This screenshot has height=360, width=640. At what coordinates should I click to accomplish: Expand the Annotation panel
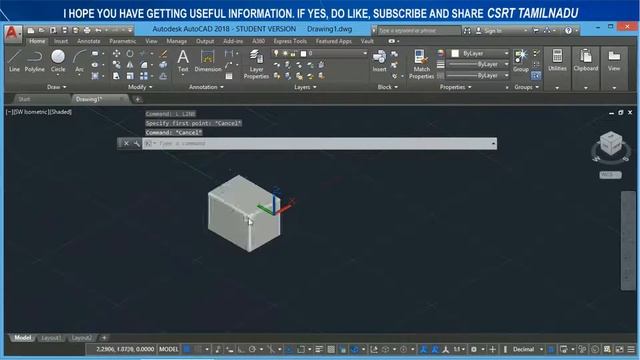(206, 87)
